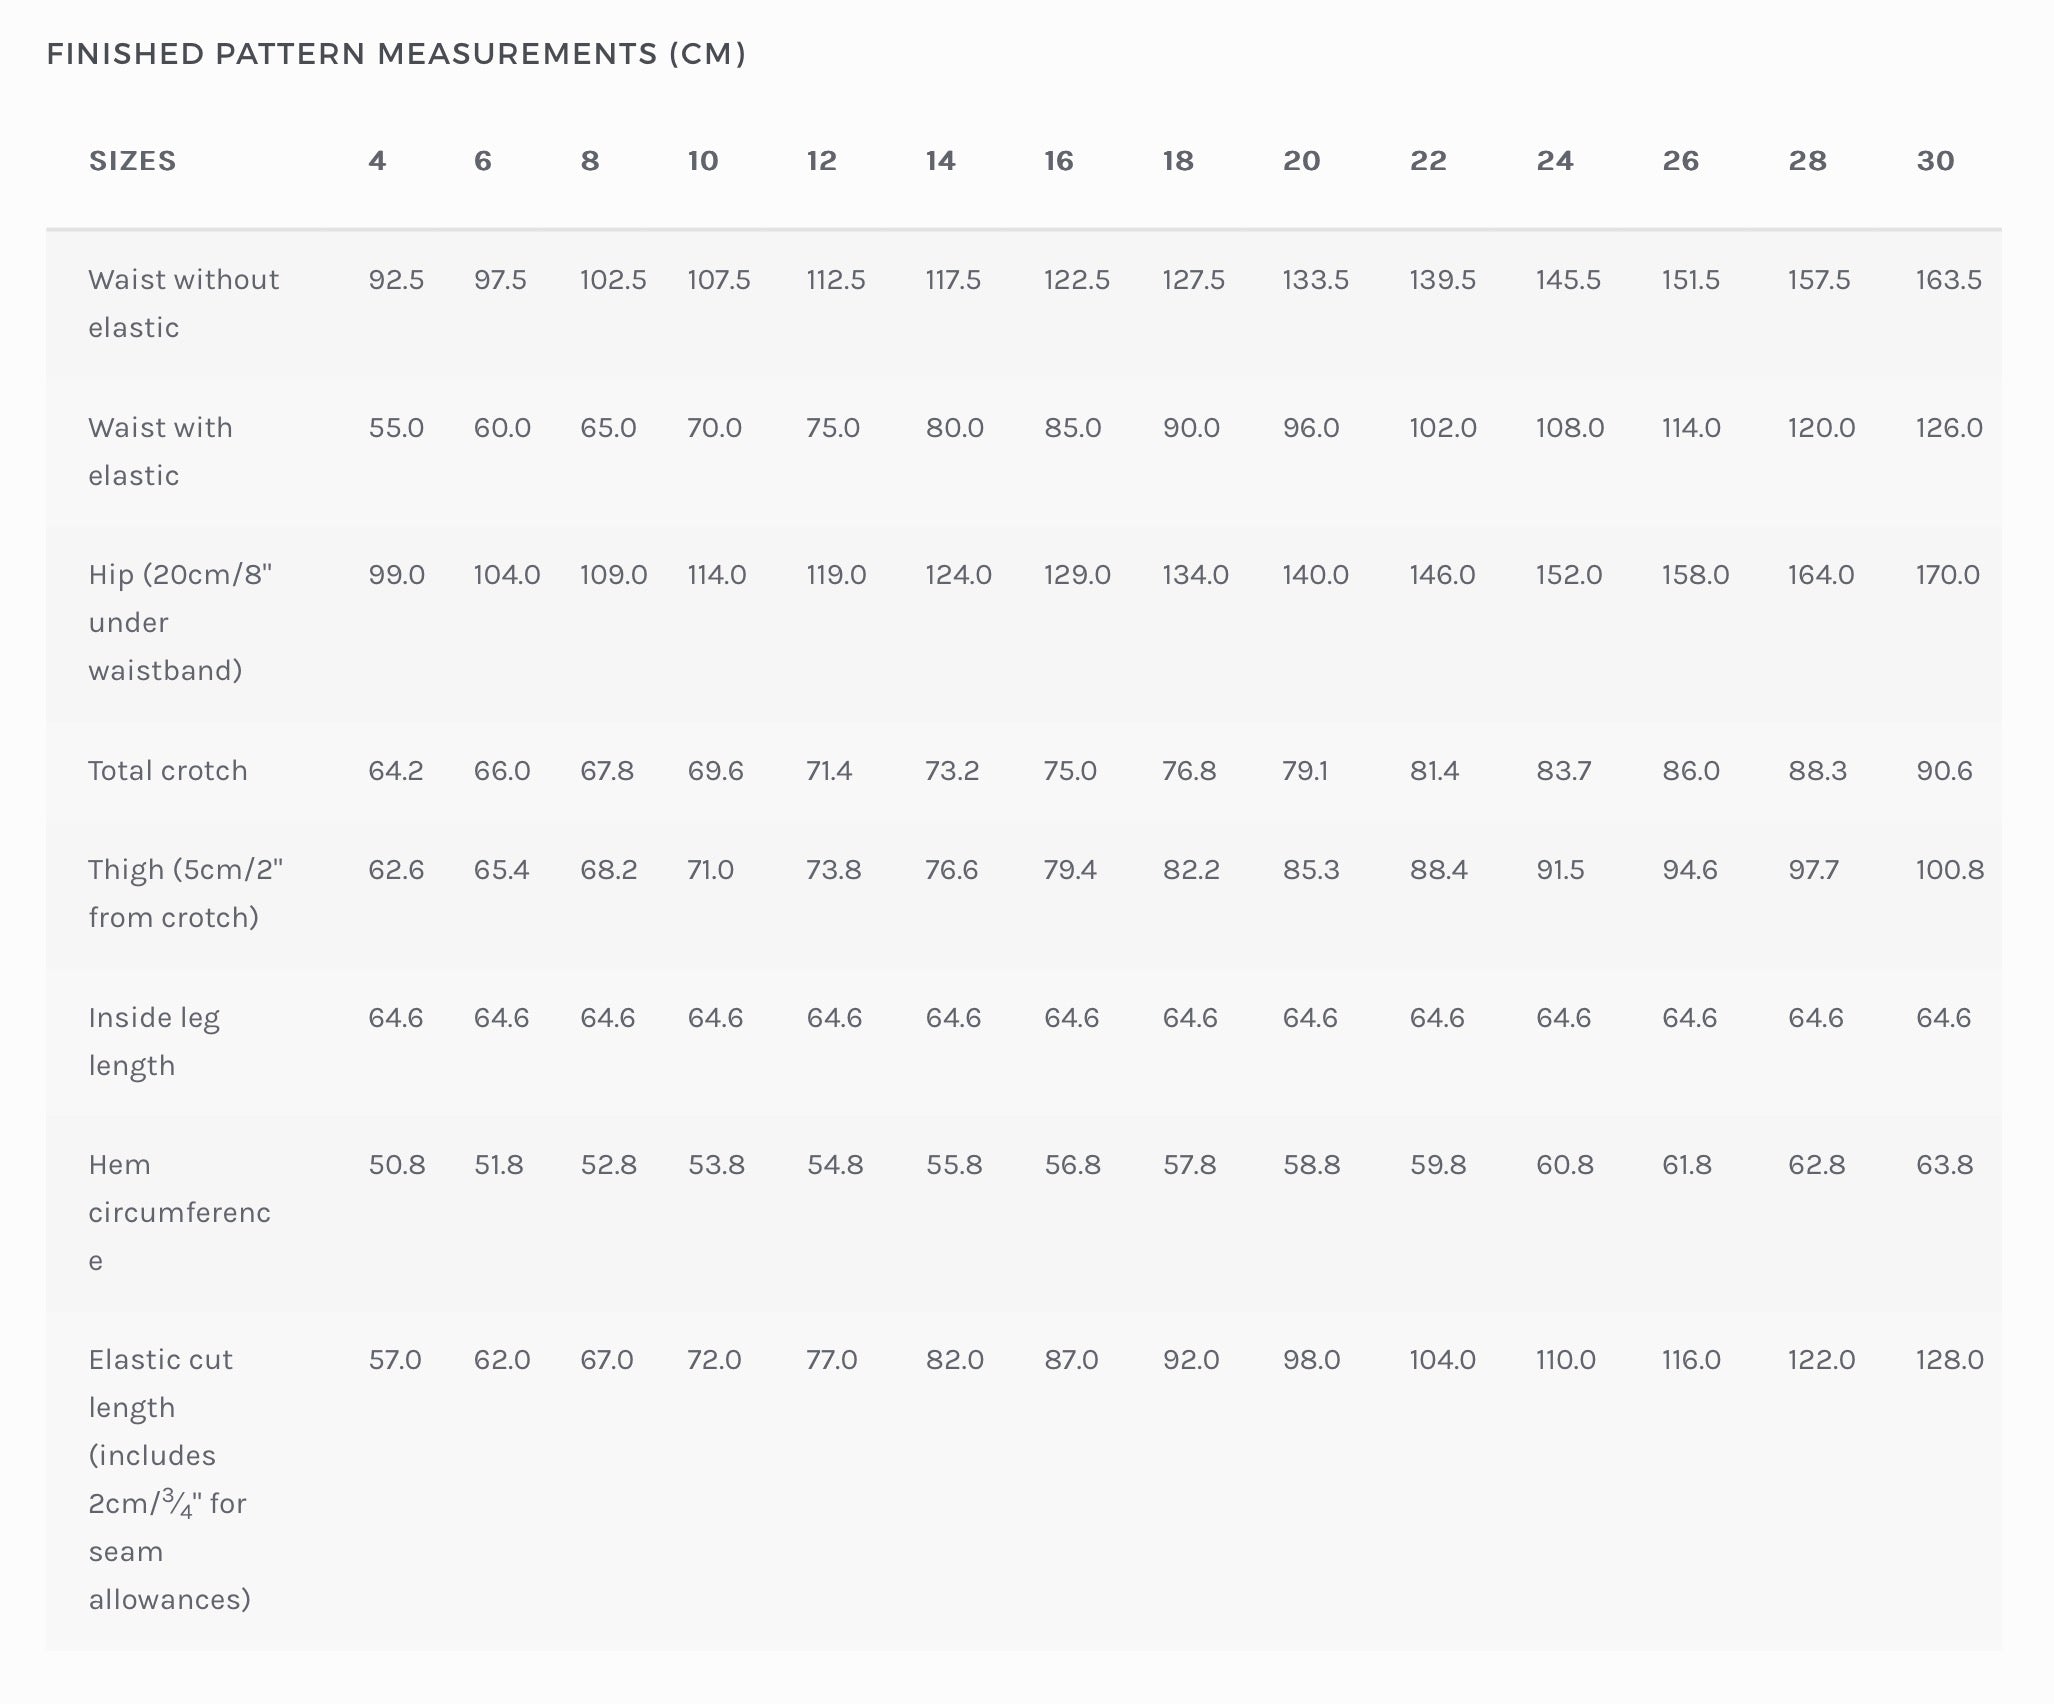This screenshot has width=2054, height=1704.
Task: Click the size 18 column header
Action: tap(1178, 161)
